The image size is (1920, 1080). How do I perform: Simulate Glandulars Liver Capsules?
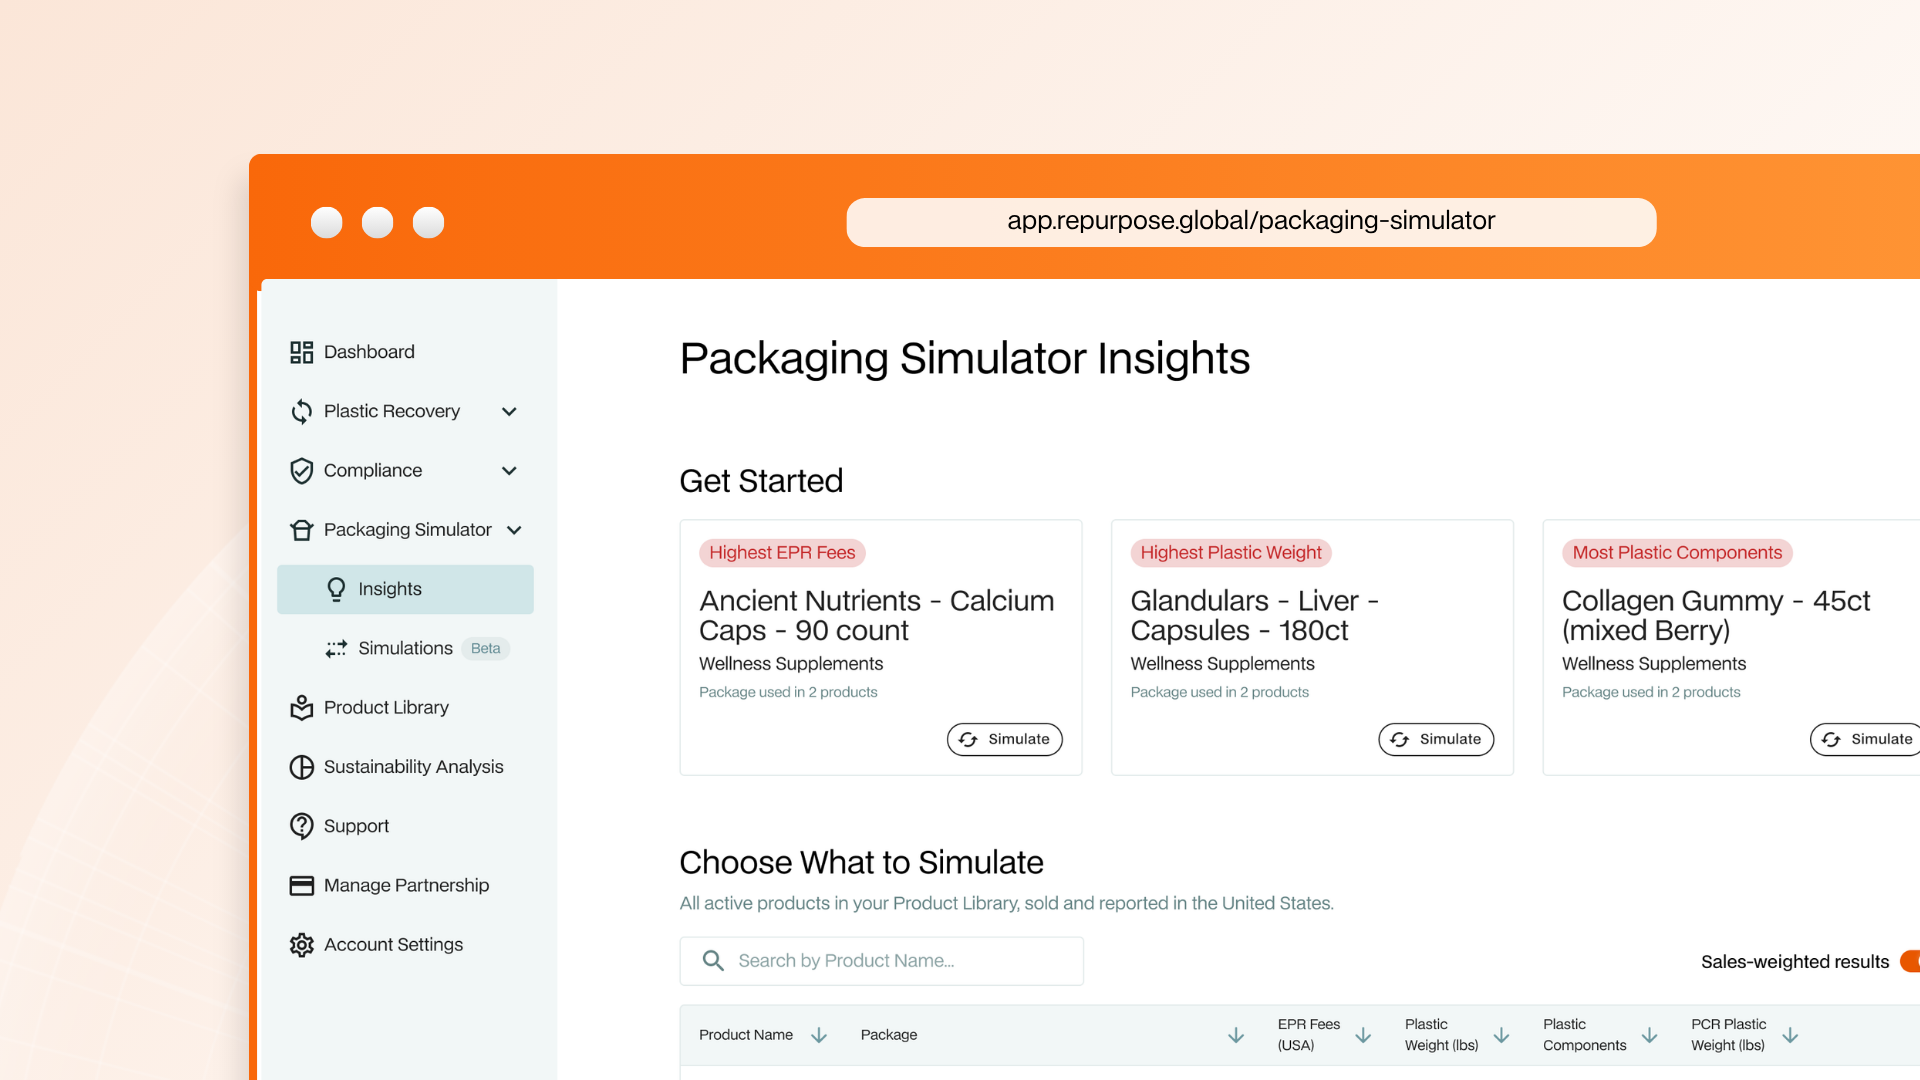tap(1436, 739)
